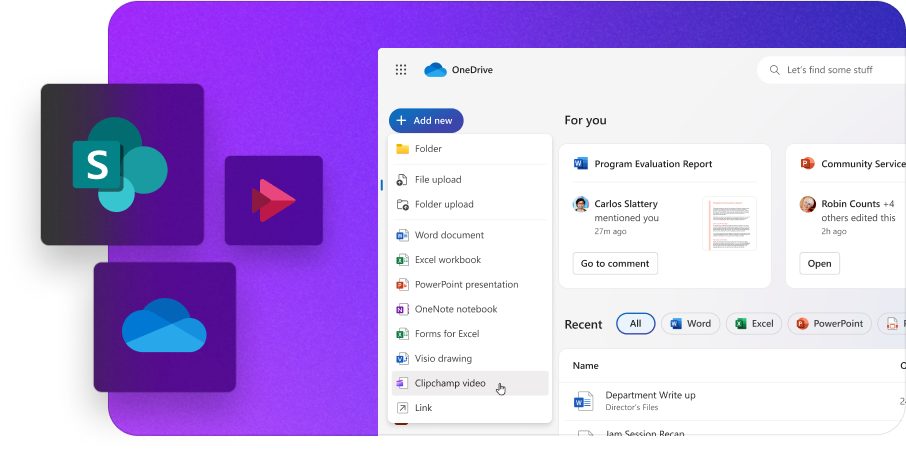Viewport: 906px width, 453px height.
Task: Create a new OneNote notebook
Action: [x=470, y=309]
